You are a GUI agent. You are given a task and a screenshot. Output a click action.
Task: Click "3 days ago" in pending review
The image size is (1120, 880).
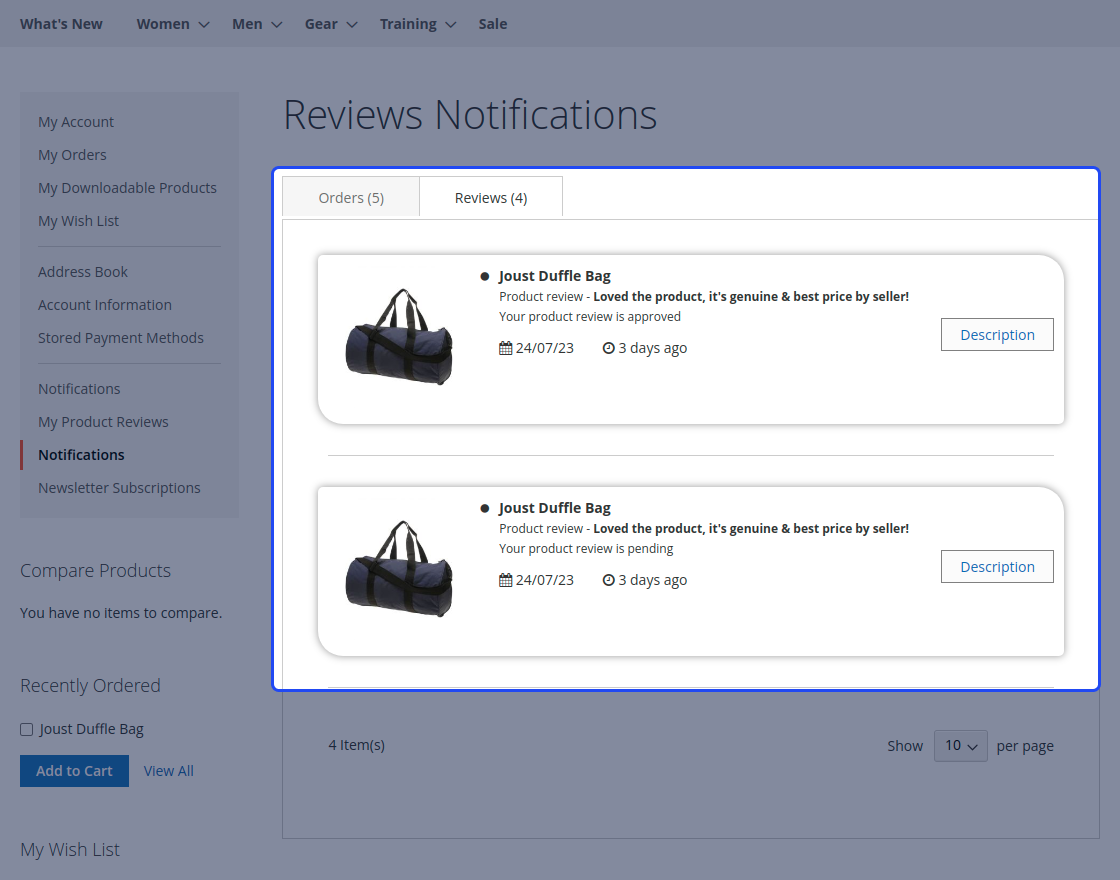click(x=653, y=580)
